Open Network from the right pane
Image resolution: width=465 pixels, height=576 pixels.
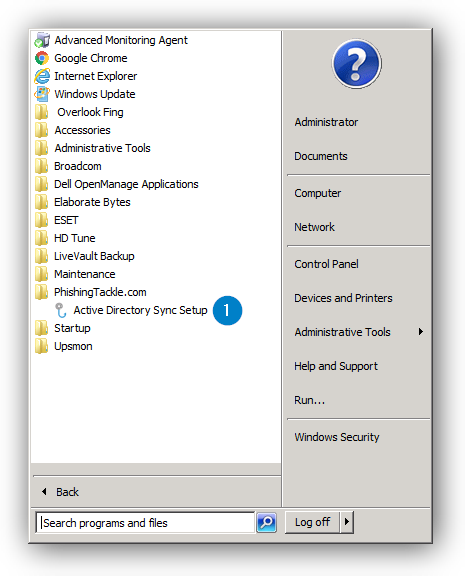point(314,227)
